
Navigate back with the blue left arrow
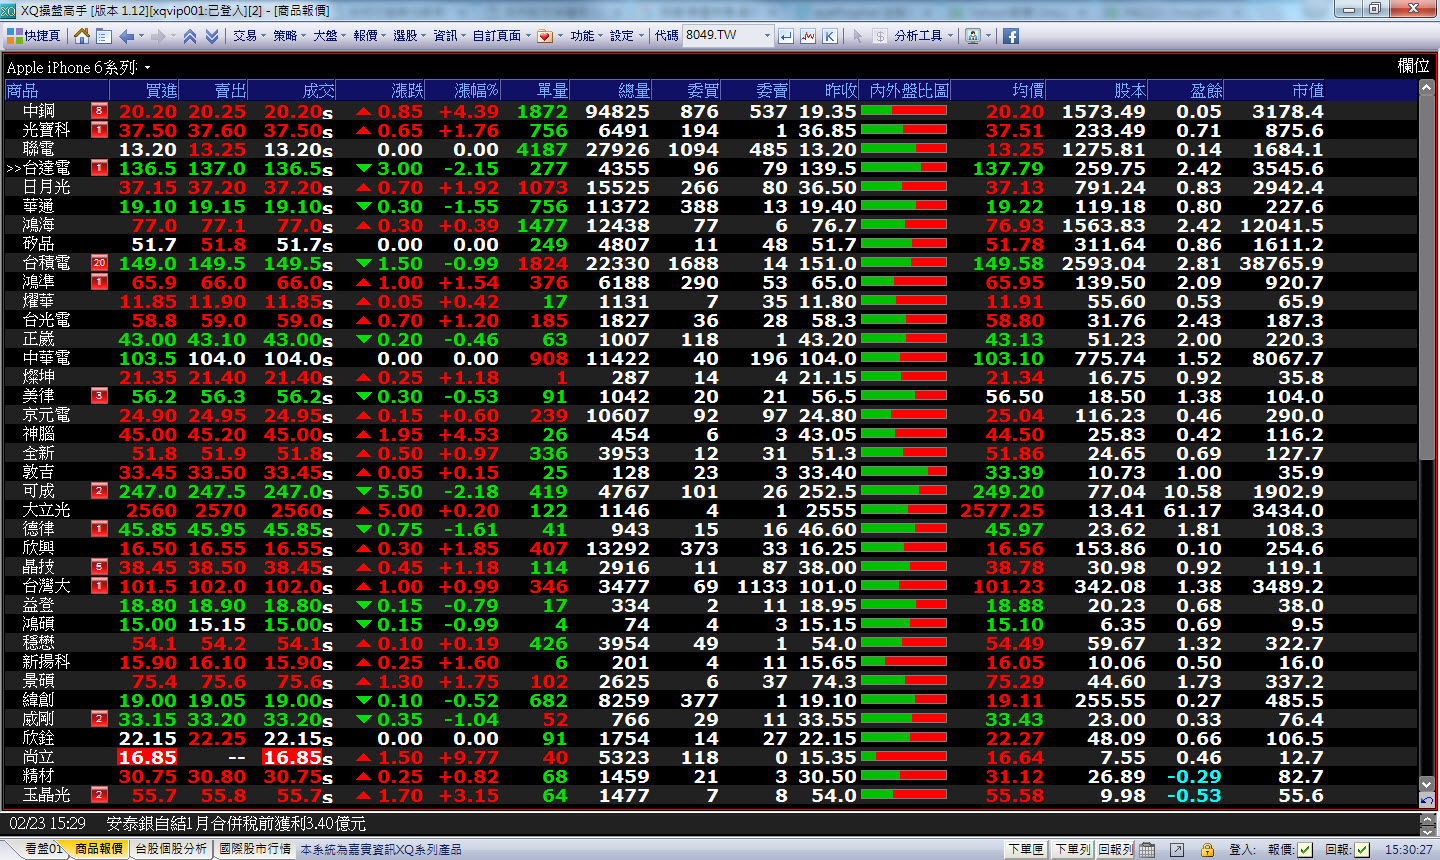126,36
